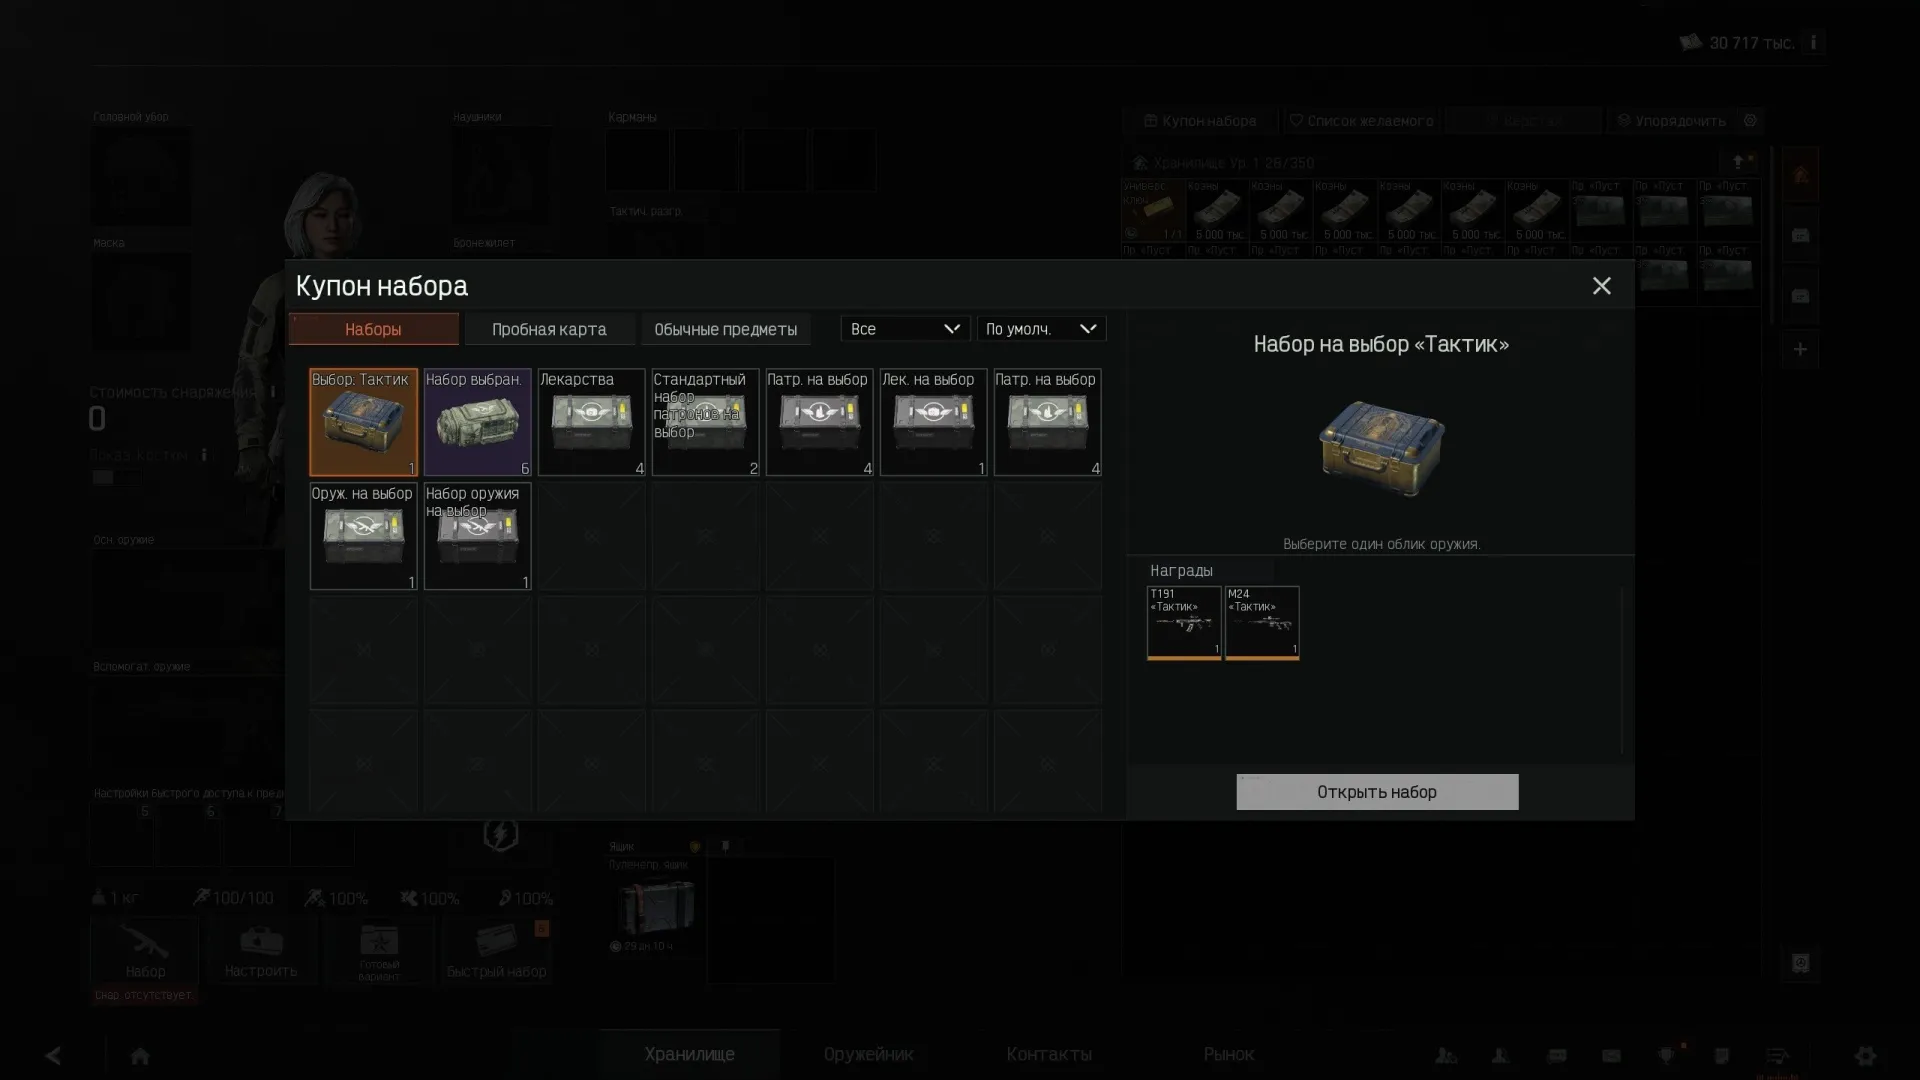Click the Tactic crate preview image

pos(1381,448)
